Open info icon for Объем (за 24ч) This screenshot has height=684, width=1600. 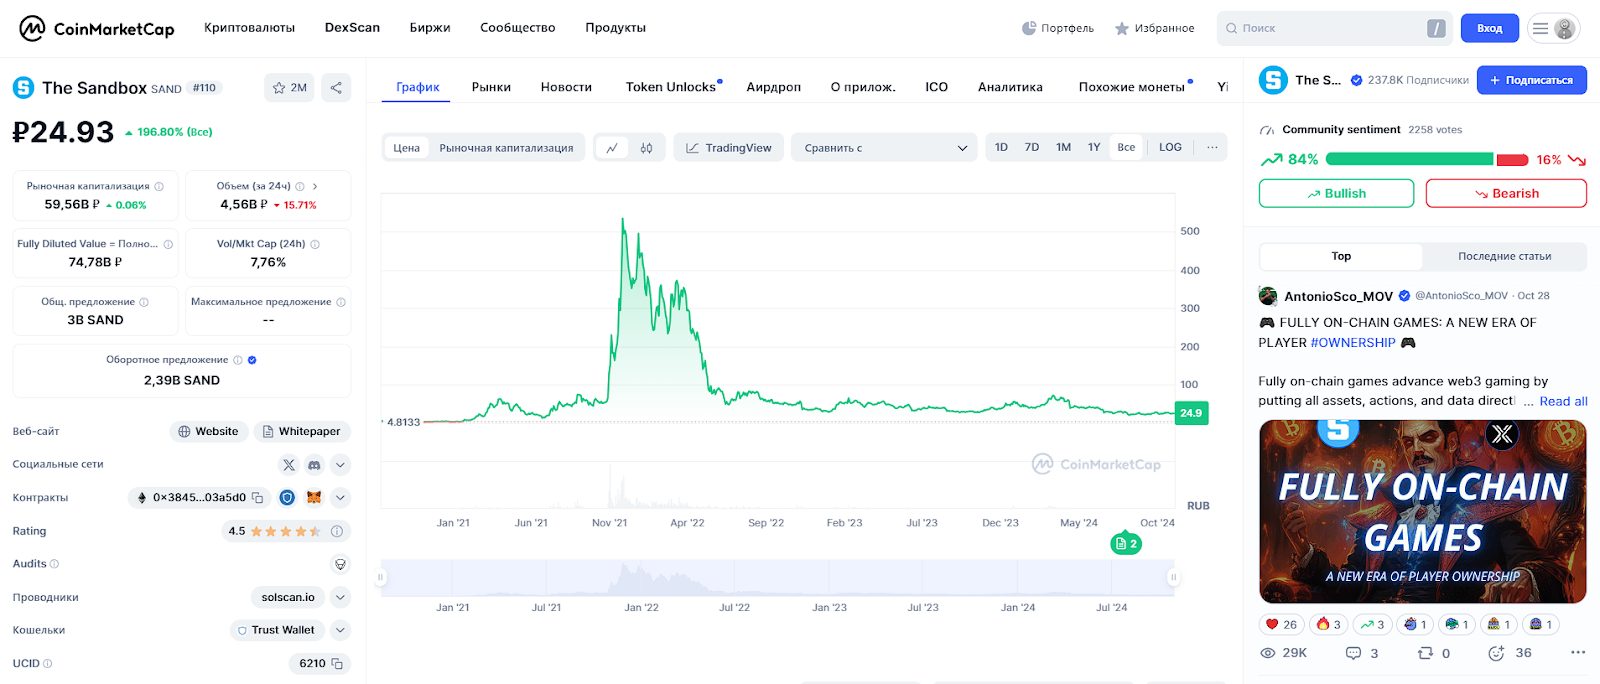(x=300, y=186)
